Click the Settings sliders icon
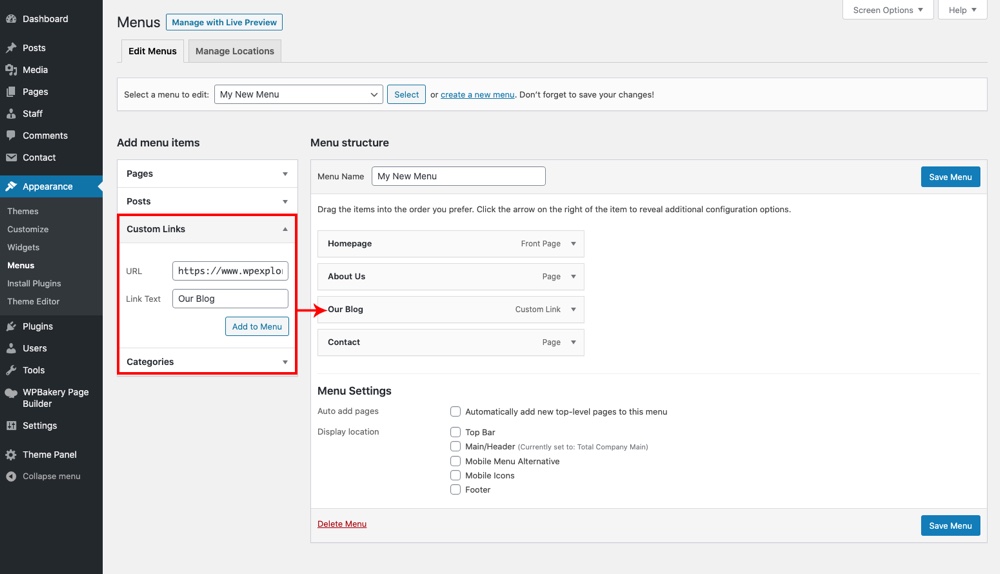The image size is (1000, 574). tap(11, 425)
